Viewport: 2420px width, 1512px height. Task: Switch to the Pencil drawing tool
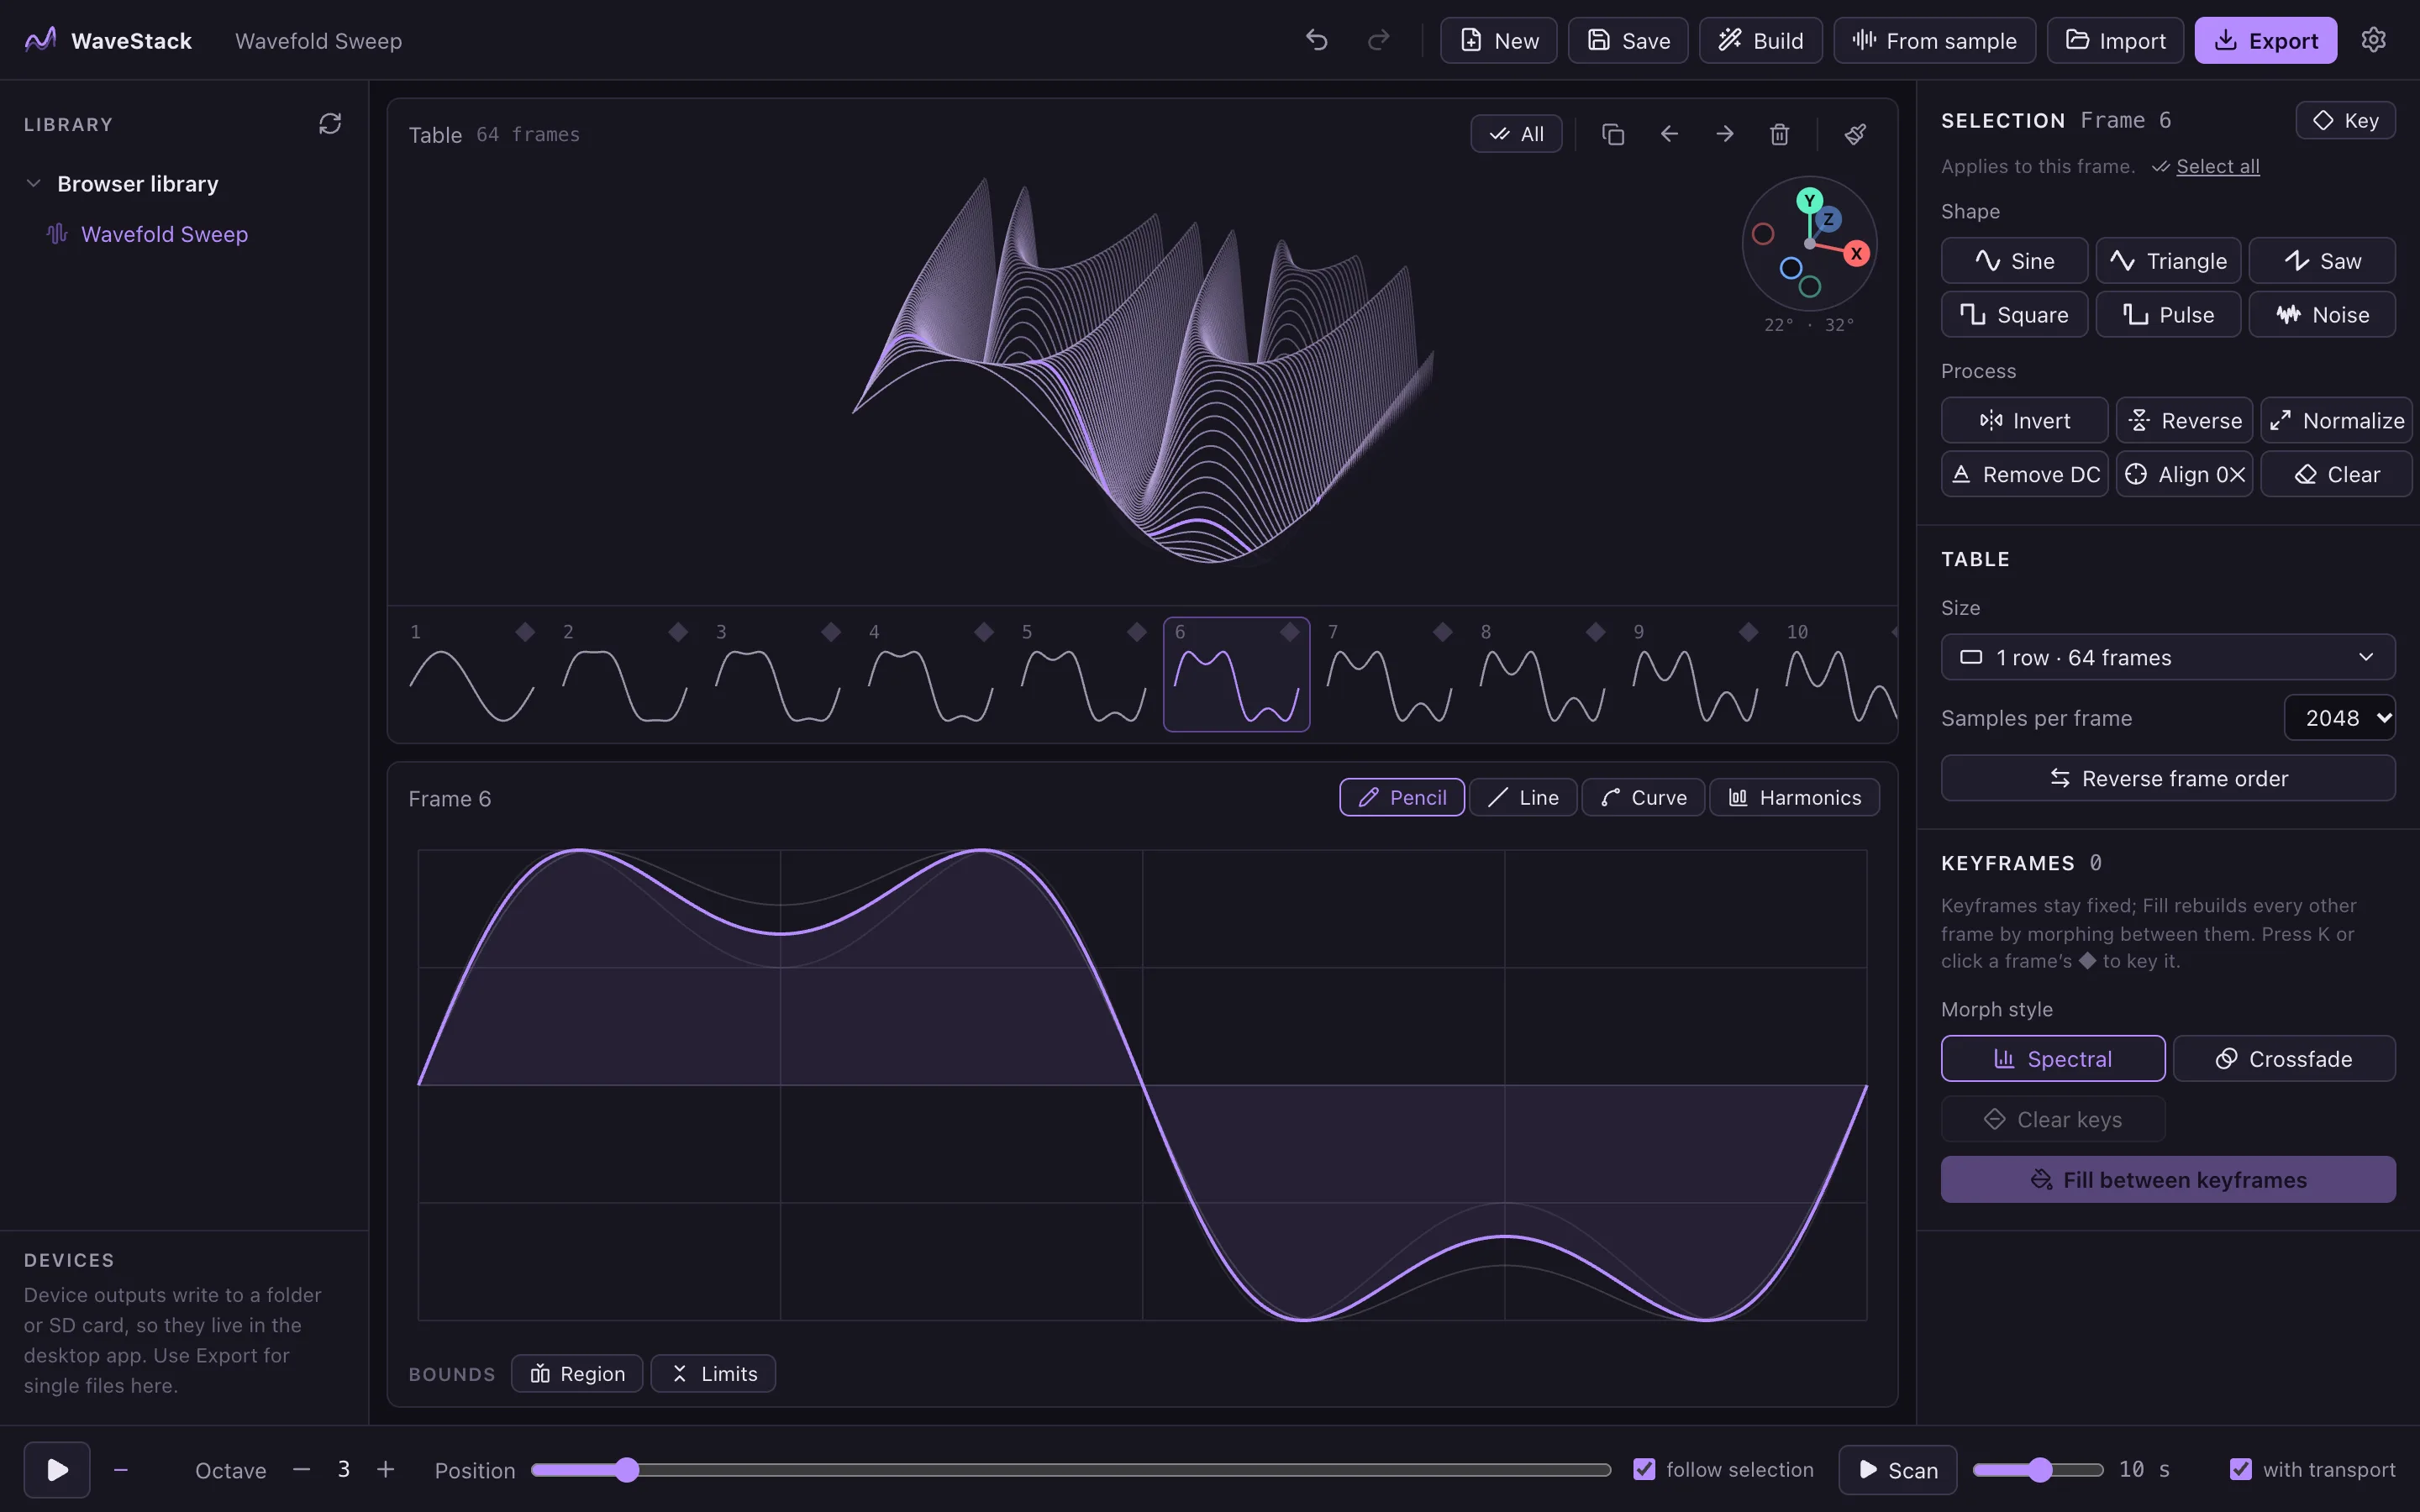coord(1402,798)
